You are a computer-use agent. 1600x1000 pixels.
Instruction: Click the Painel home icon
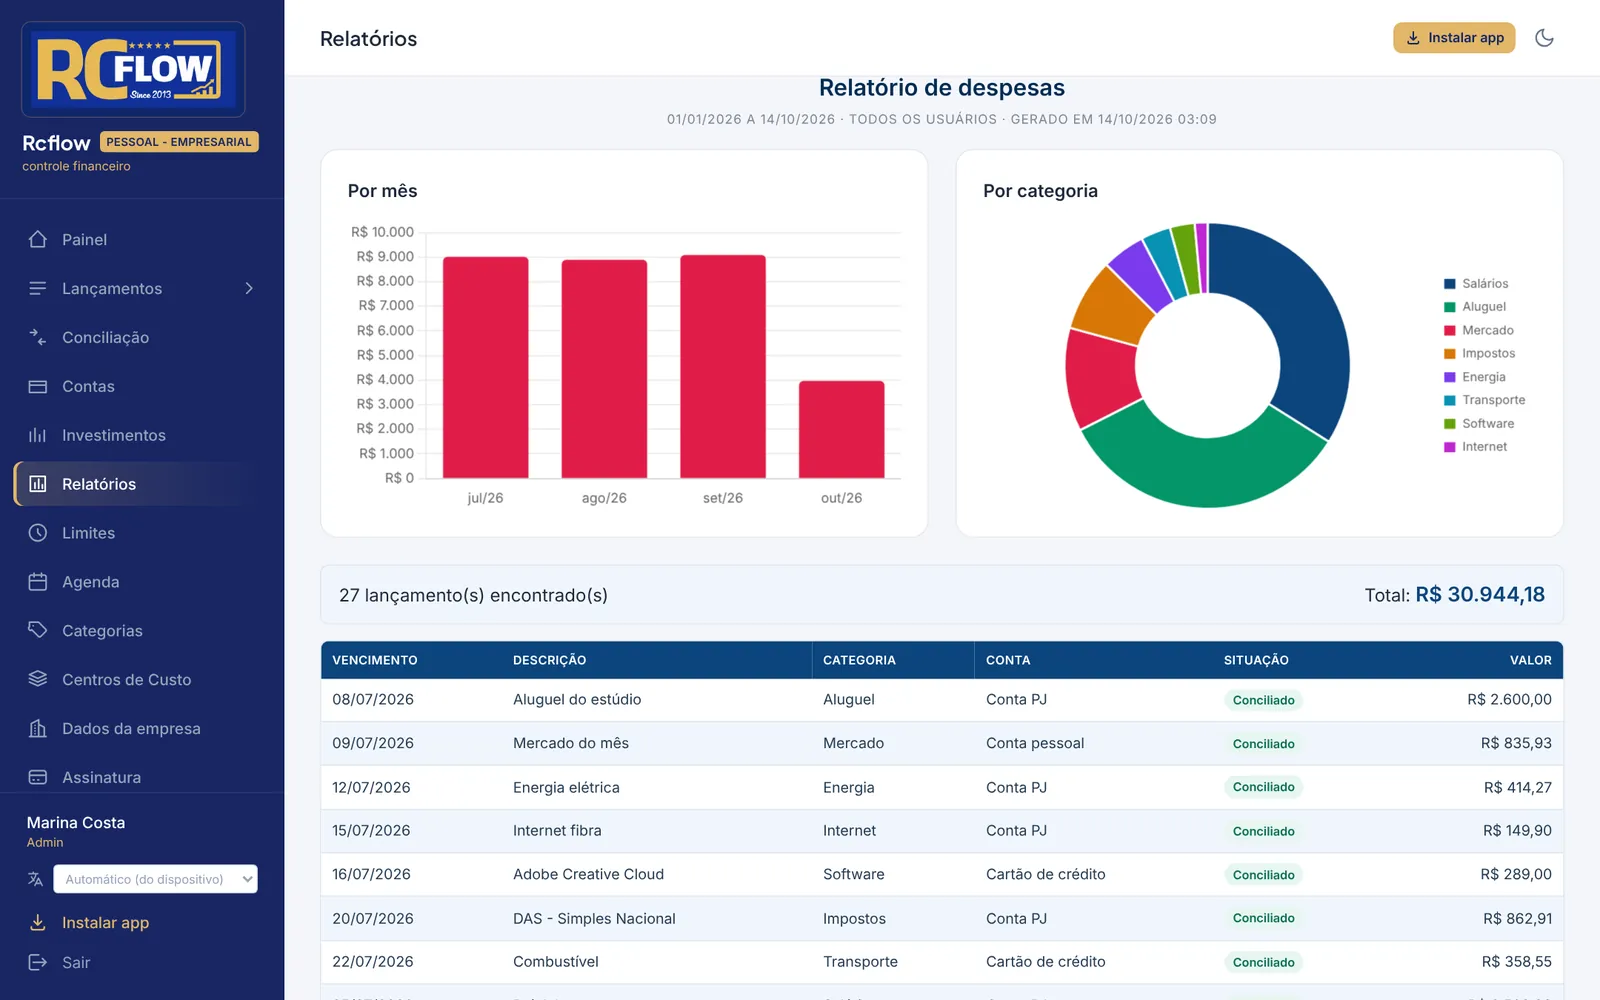tap(38, 240)
